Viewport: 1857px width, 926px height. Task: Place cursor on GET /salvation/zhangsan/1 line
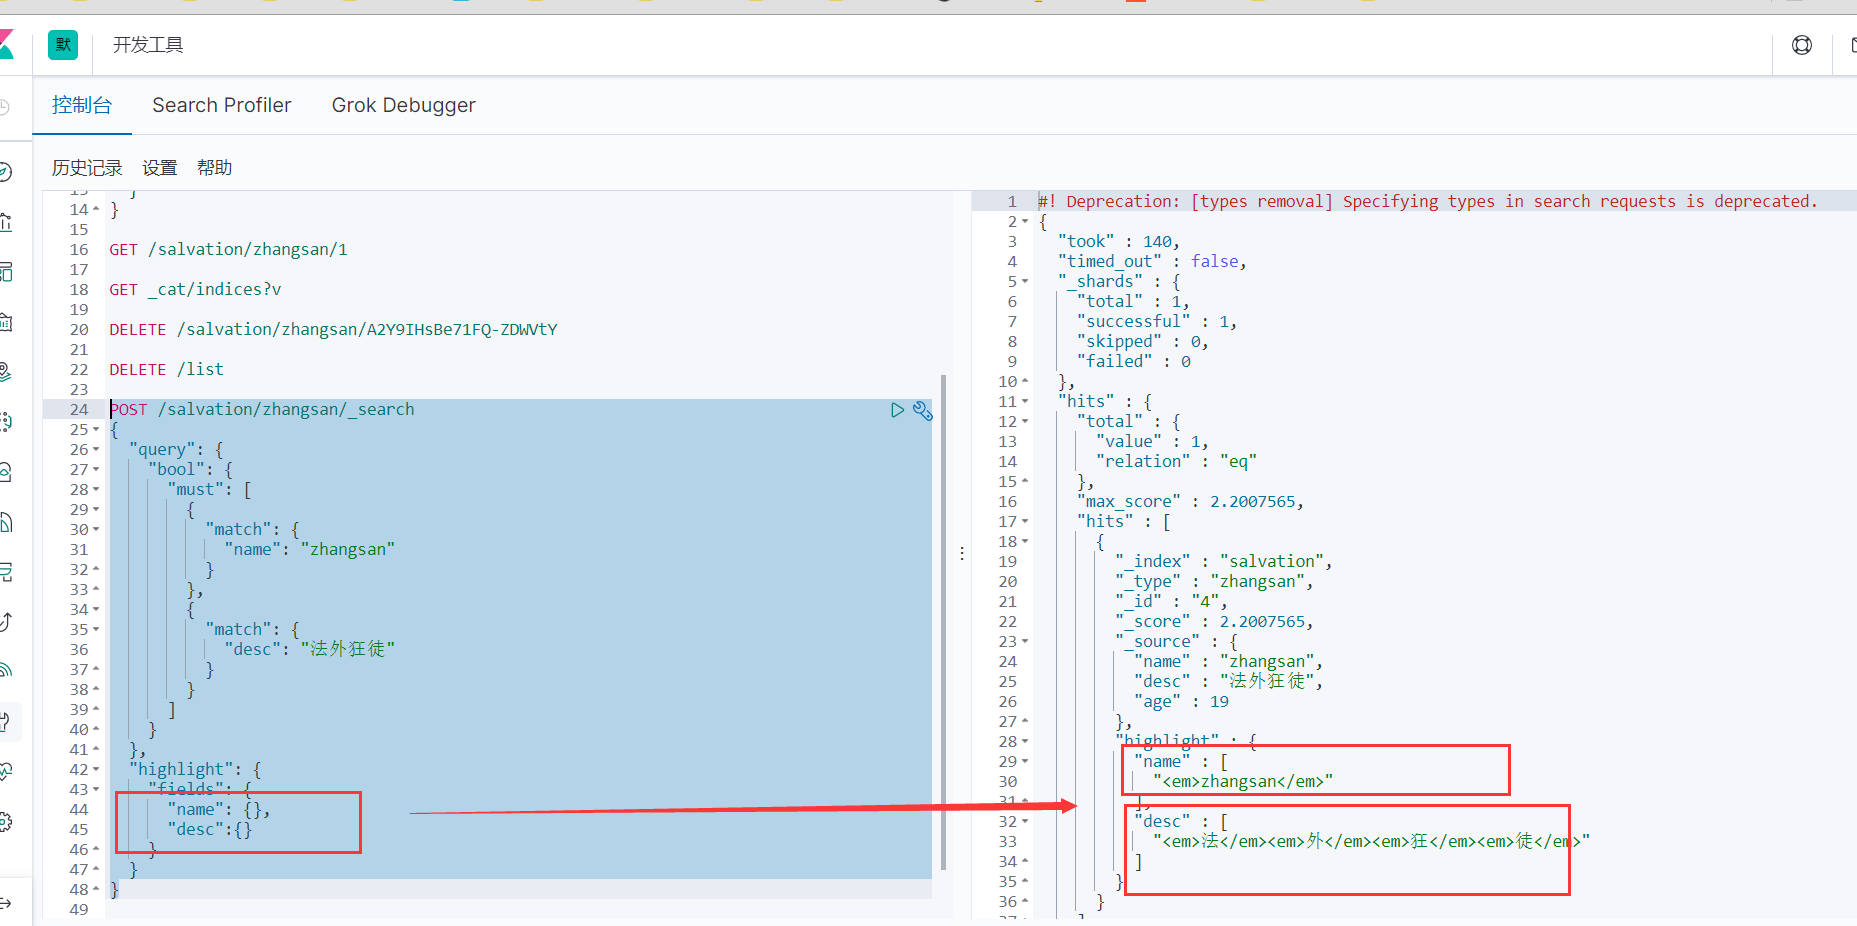(x=228, y=250)
